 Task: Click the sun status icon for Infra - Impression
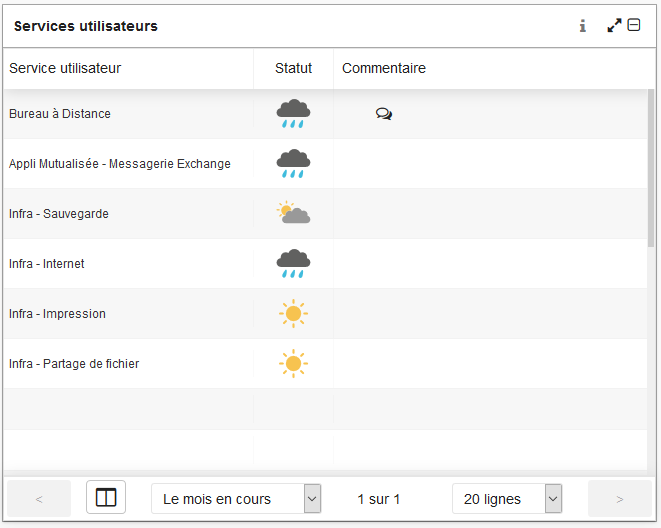click(293, 314)
